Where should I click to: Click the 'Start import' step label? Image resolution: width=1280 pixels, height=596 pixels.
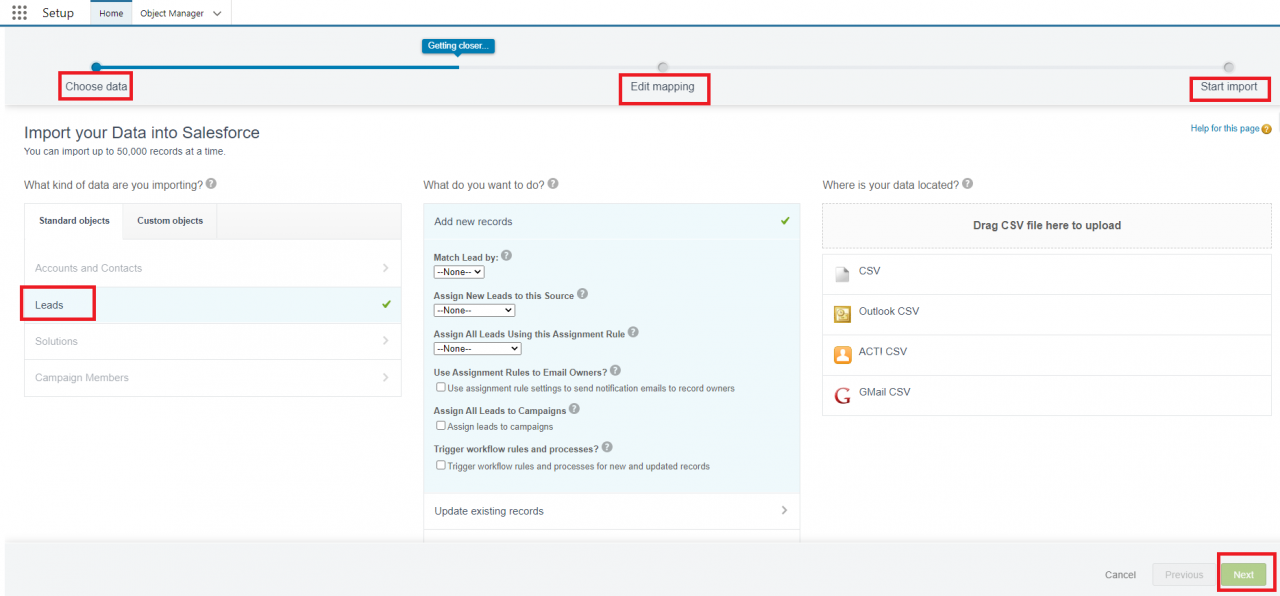1229,87
